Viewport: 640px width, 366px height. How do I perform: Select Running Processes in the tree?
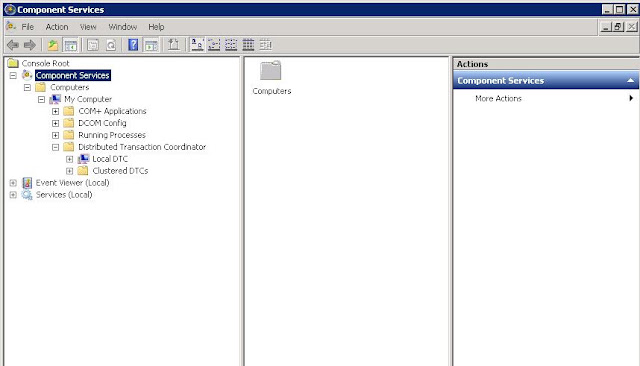coord(112,135)
